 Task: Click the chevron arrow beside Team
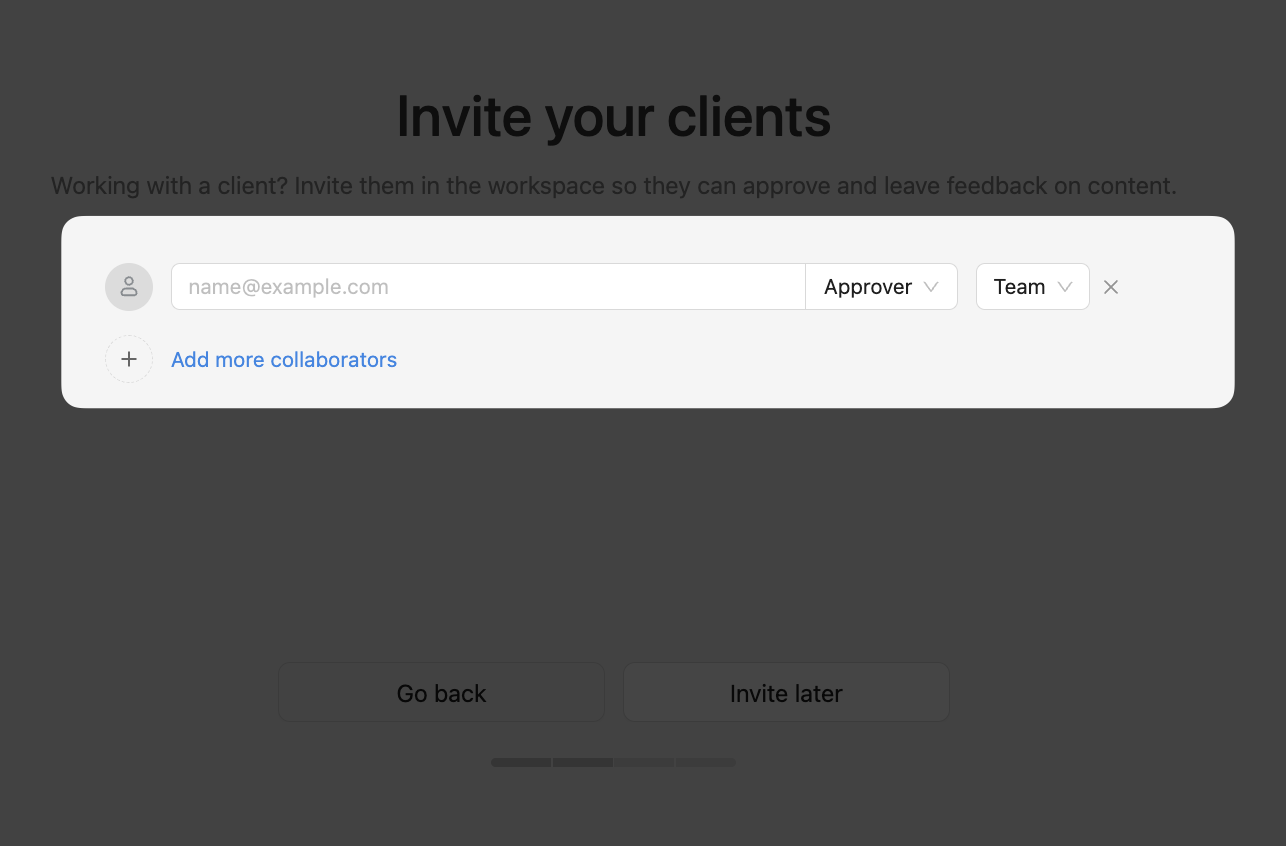[x=1065, y=287]
